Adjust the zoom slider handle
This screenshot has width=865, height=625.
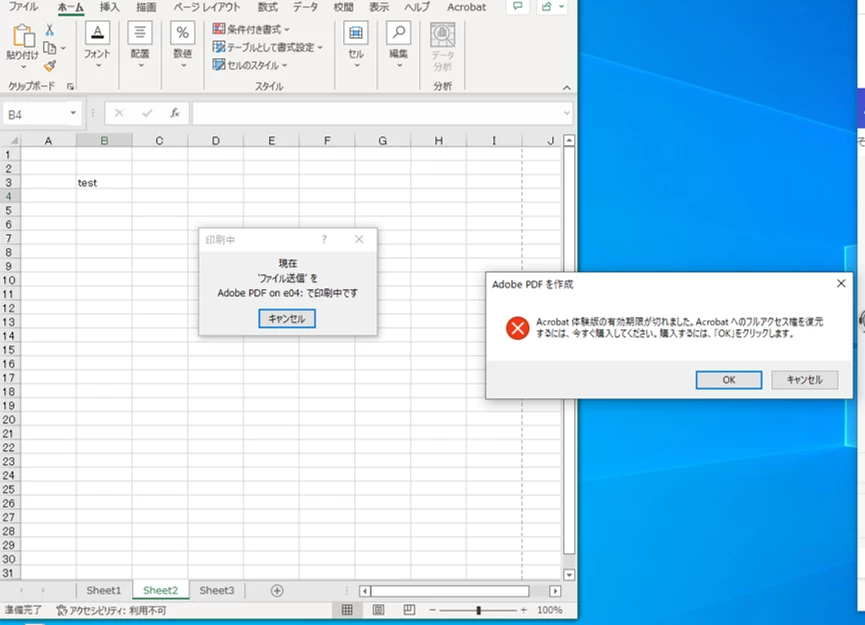(479, 610)
